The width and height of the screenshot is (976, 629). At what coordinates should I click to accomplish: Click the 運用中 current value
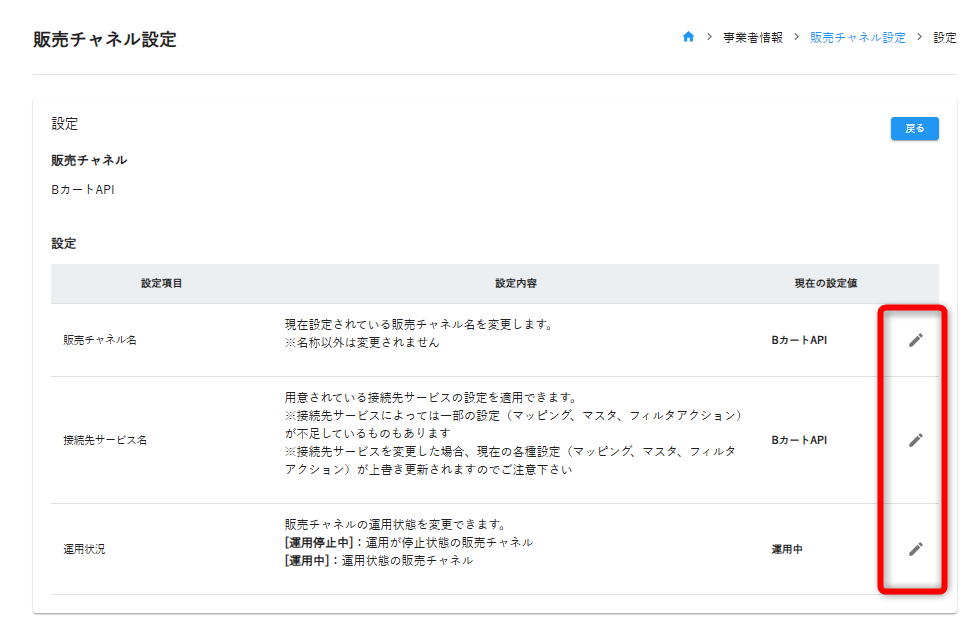click(786, 549)
